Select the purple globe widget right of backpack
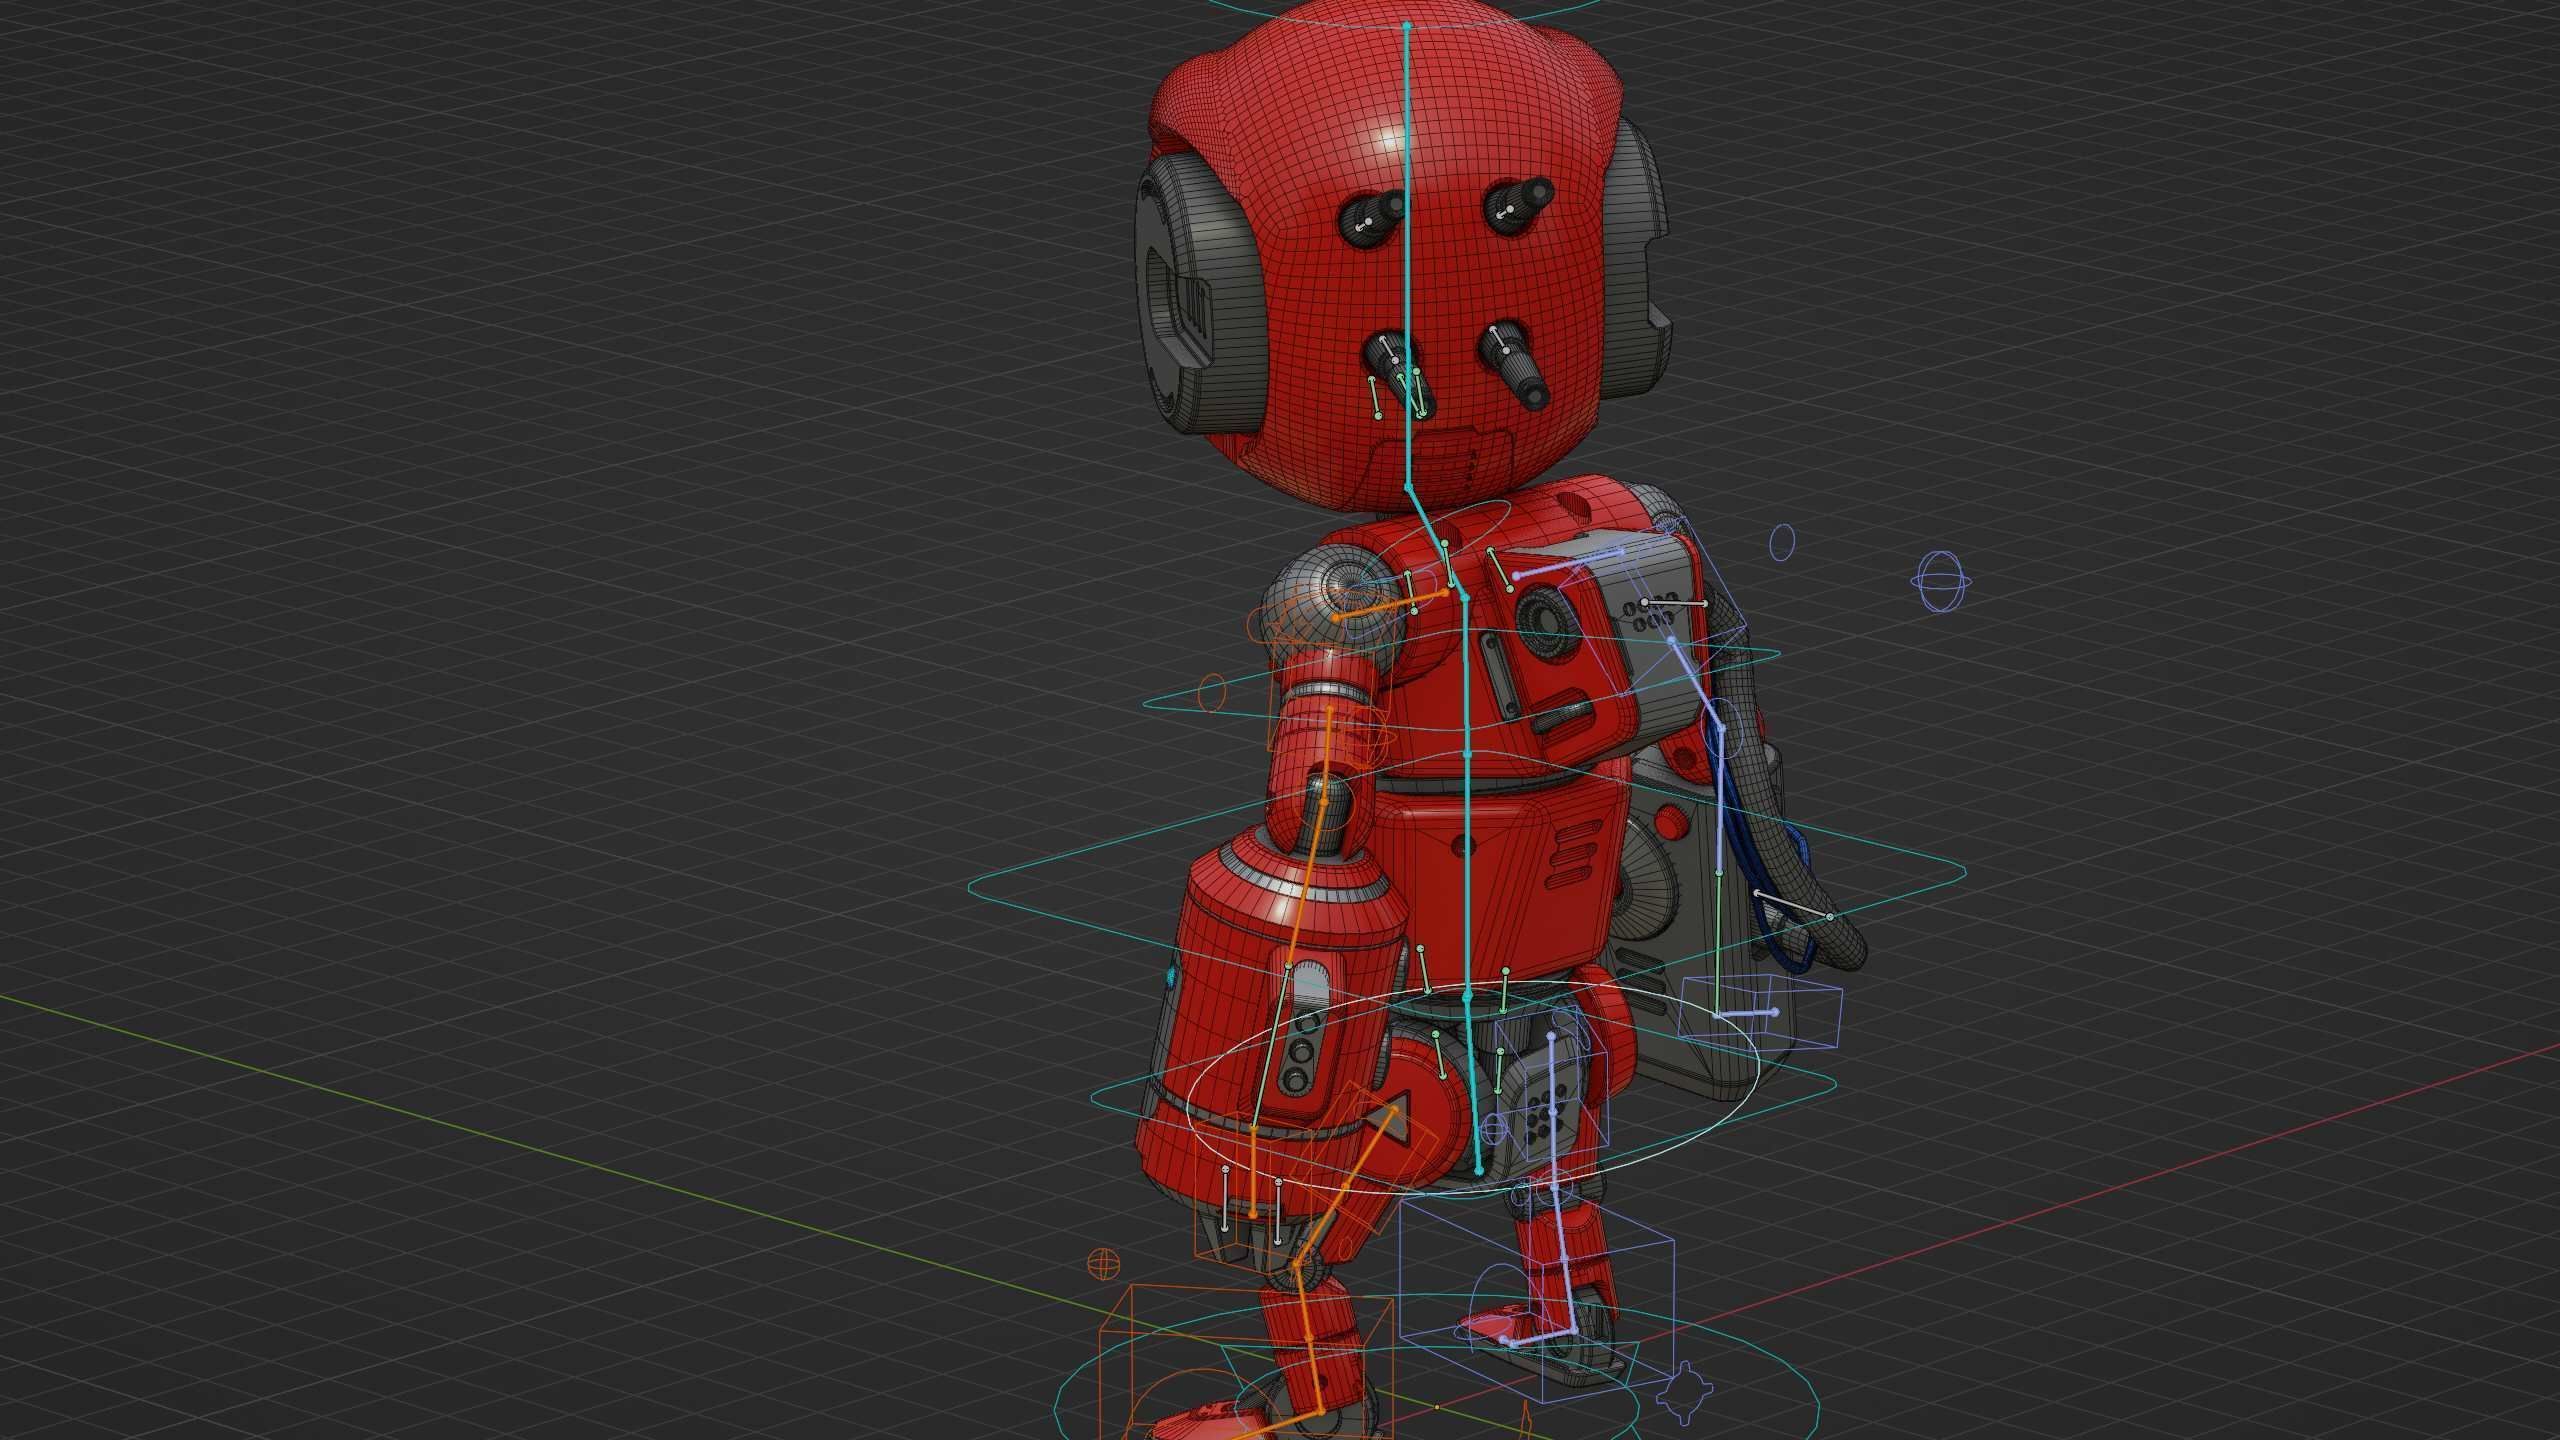The image size is (2560, 1440). click(x=1941, y=581)
